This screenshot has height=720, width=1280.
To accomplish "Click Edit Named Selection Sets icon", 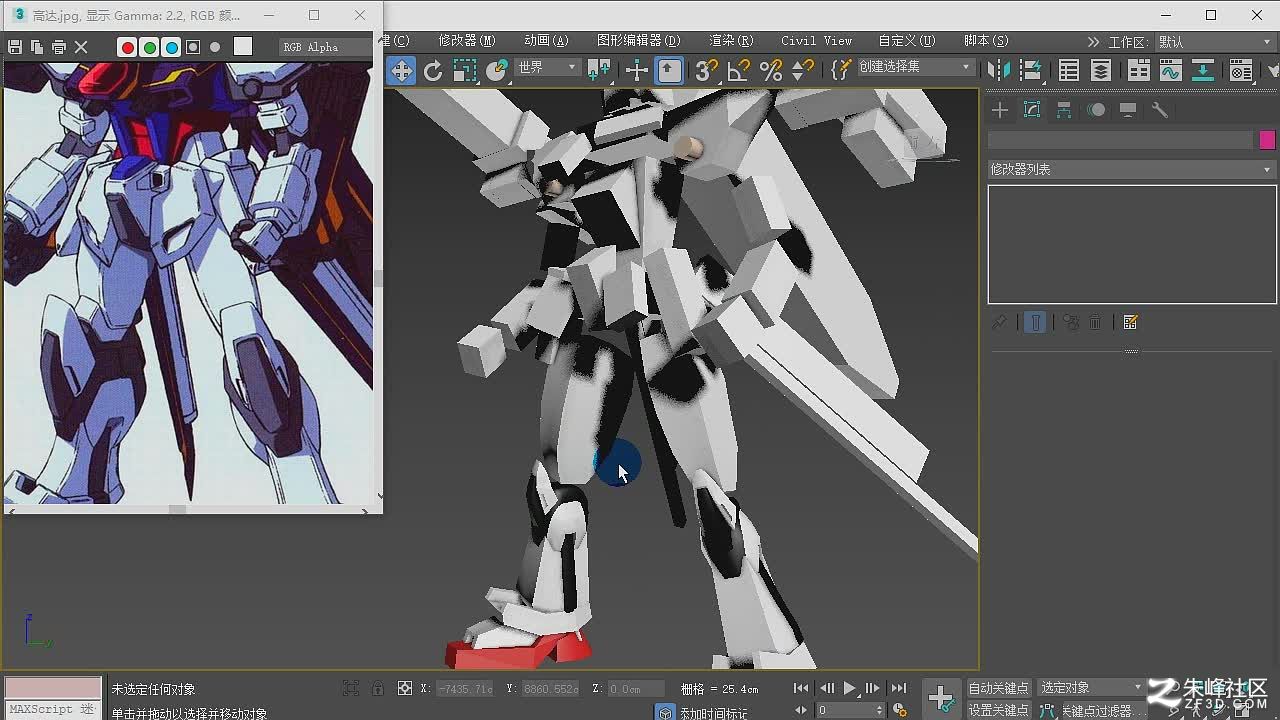I will pyautogui.click(x=840, y=70).
